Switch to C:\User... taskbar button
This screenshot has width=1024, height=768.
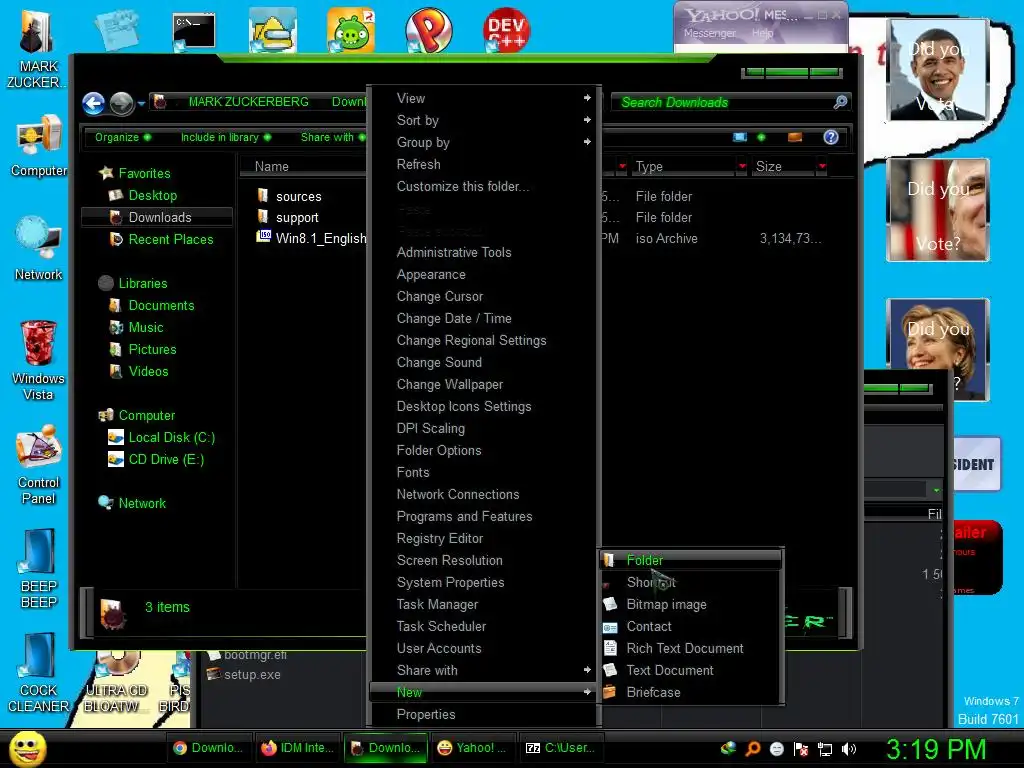pyautogui.click(x=561, y=748)
